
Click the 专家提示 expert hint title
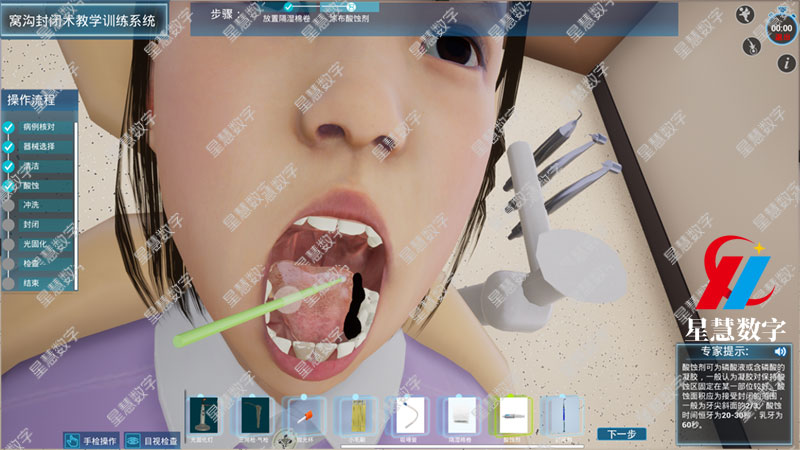pyautogui.click(x=724, y=351)
